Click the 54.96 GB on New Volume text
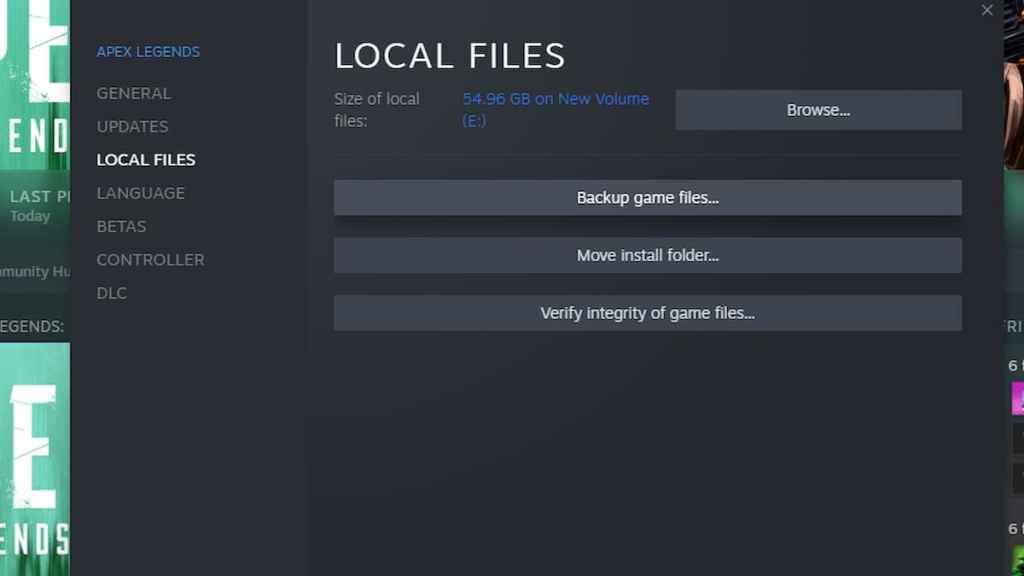The image size is (1024, 576). (x=556, y=110)
